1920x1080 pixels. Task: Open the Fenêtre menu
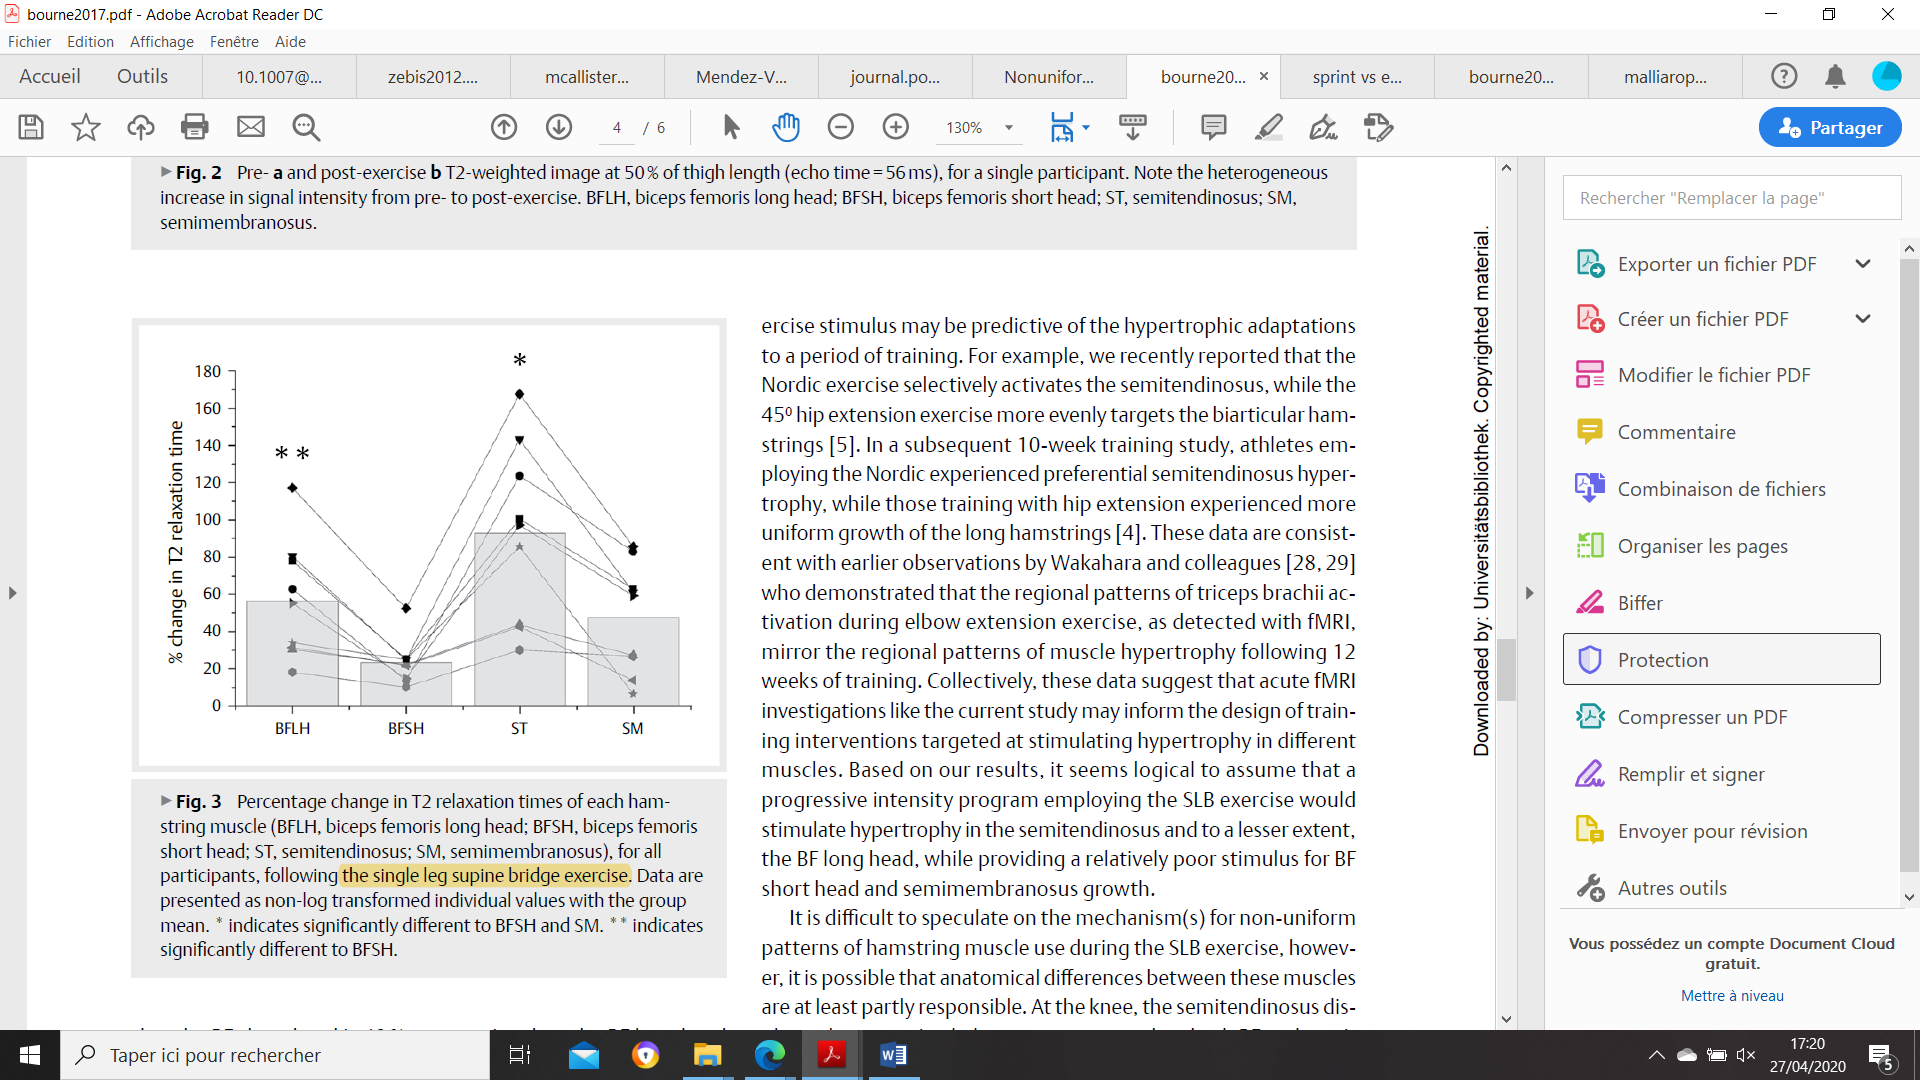click(234, 42)
